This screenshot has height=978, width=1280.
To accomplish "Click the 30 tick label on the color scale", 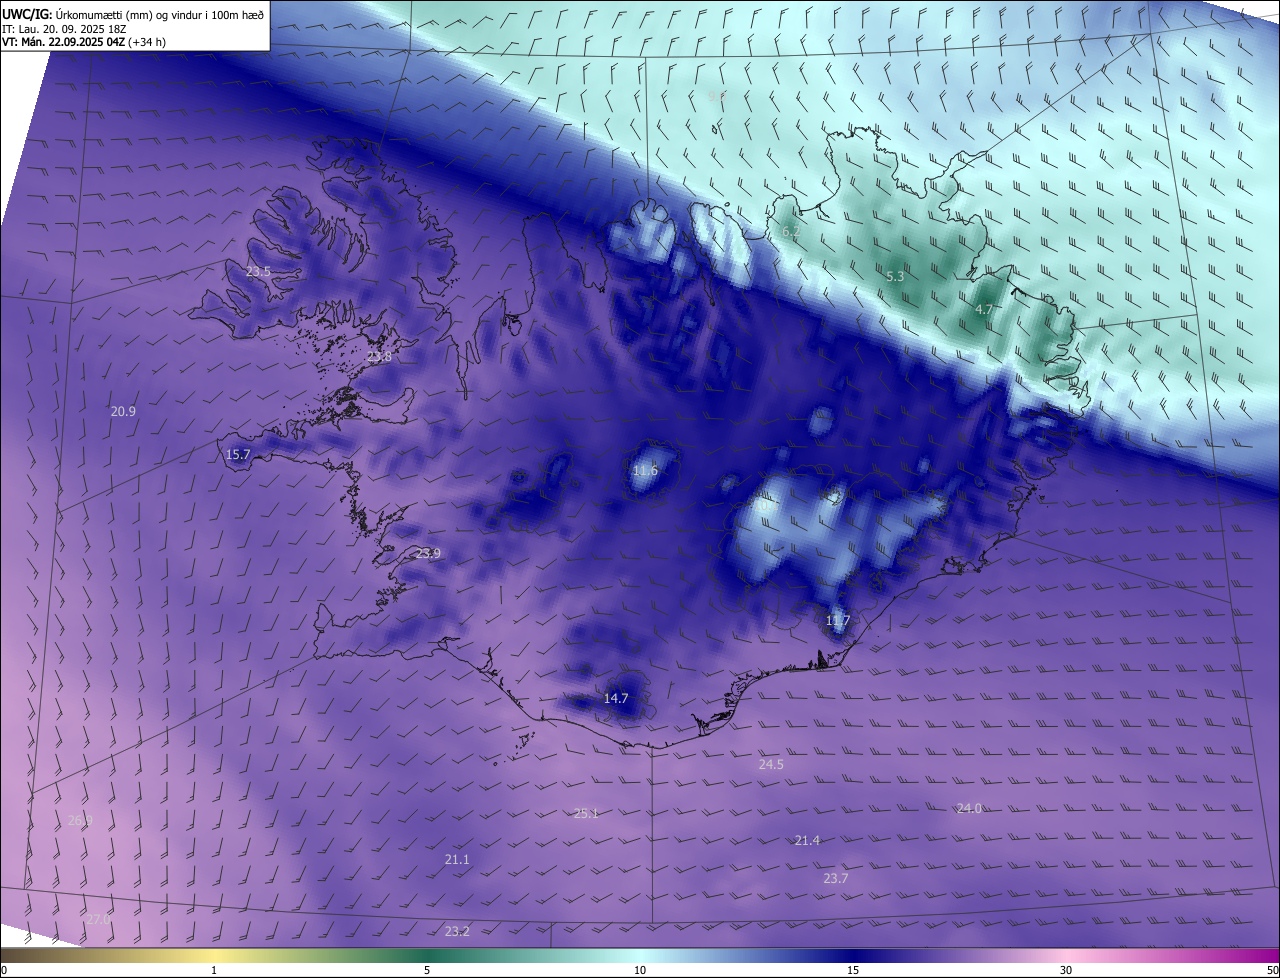I will click(x=1066, y=970).
